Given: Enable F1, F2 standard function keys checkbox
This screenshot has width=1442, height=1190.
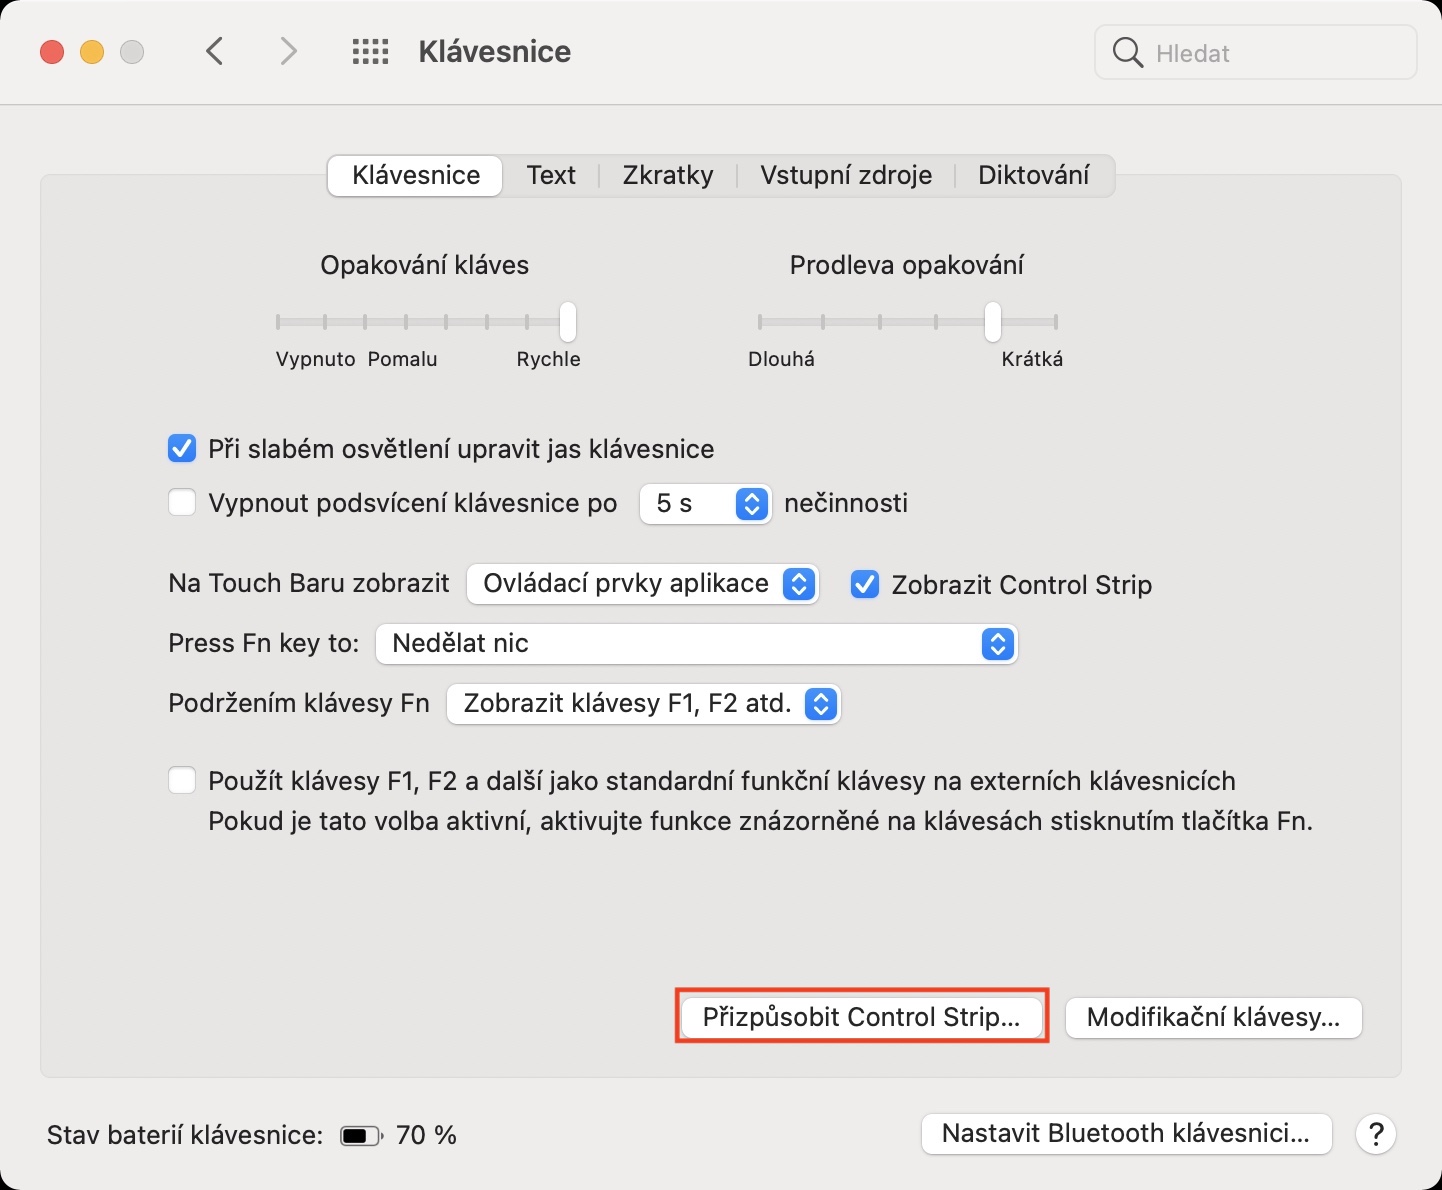Looking at the screenshot, I should (x=182, y=780).
